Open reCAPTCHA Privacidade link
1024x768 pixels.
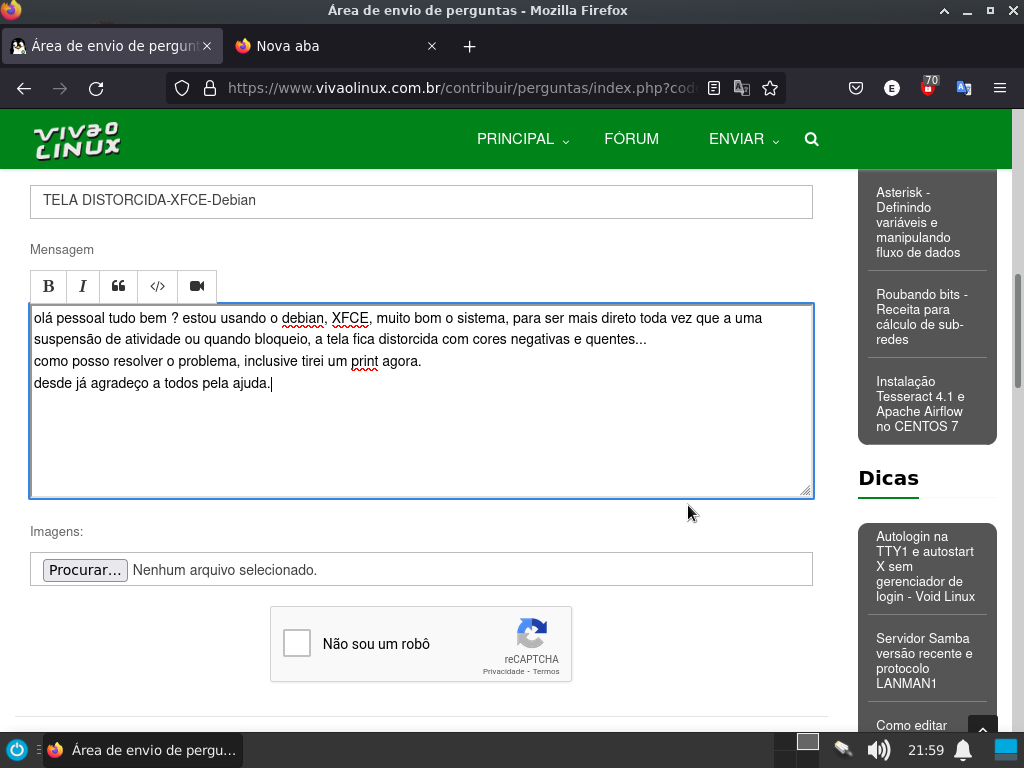pos(504,672)
